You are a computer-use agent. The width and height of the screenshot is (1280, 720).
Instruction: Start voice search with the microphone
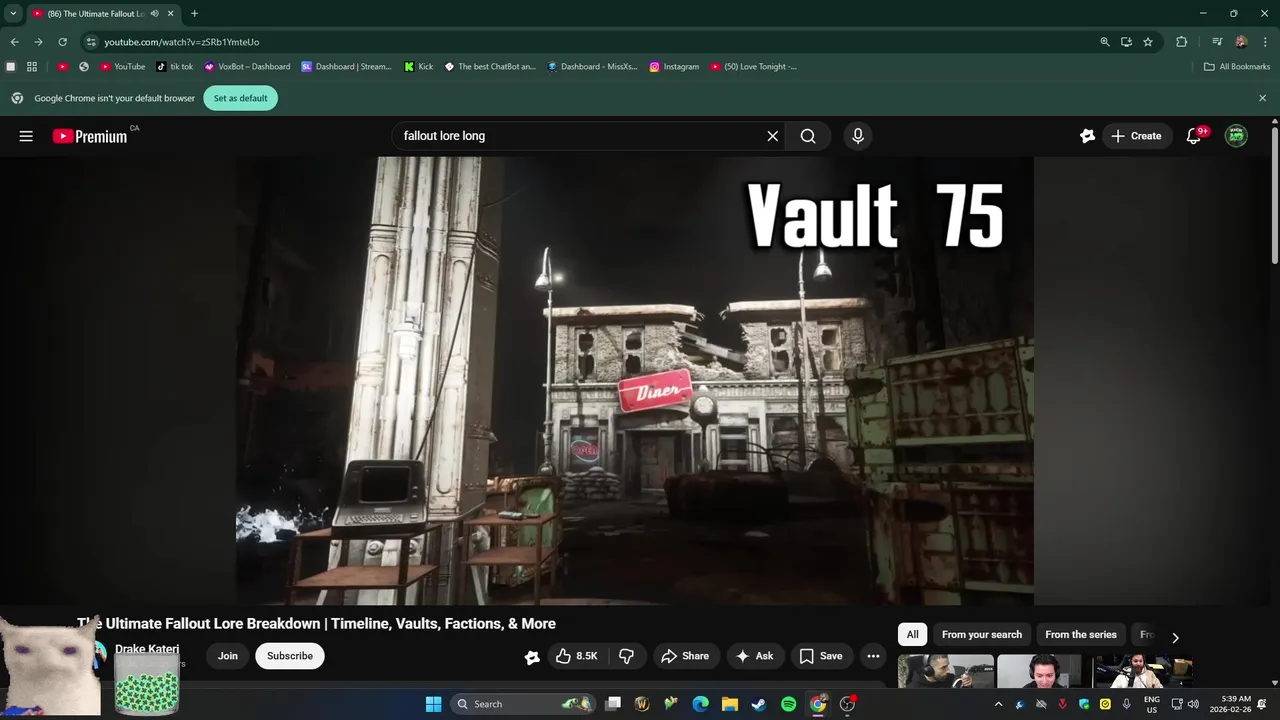(x=857, y=136)
